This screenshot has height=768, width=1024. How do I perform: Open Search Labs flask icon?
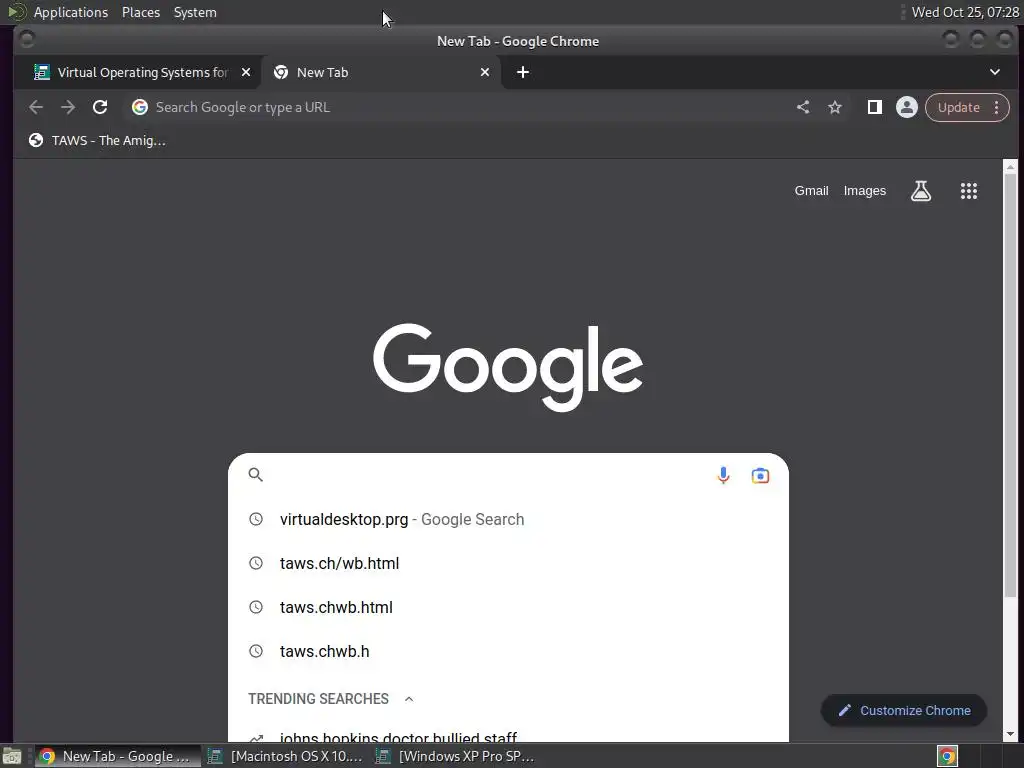pyautogui.click(x=921, y=191)
